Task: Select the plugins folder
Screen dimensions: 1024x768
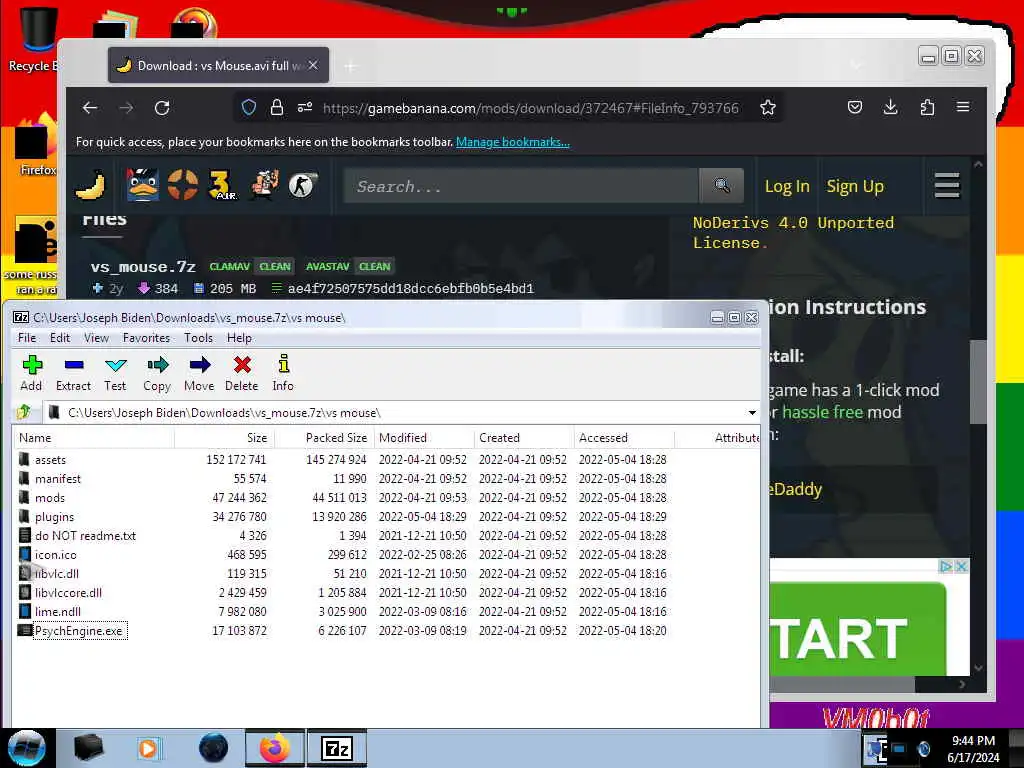Action: click(x=54, y=517)
